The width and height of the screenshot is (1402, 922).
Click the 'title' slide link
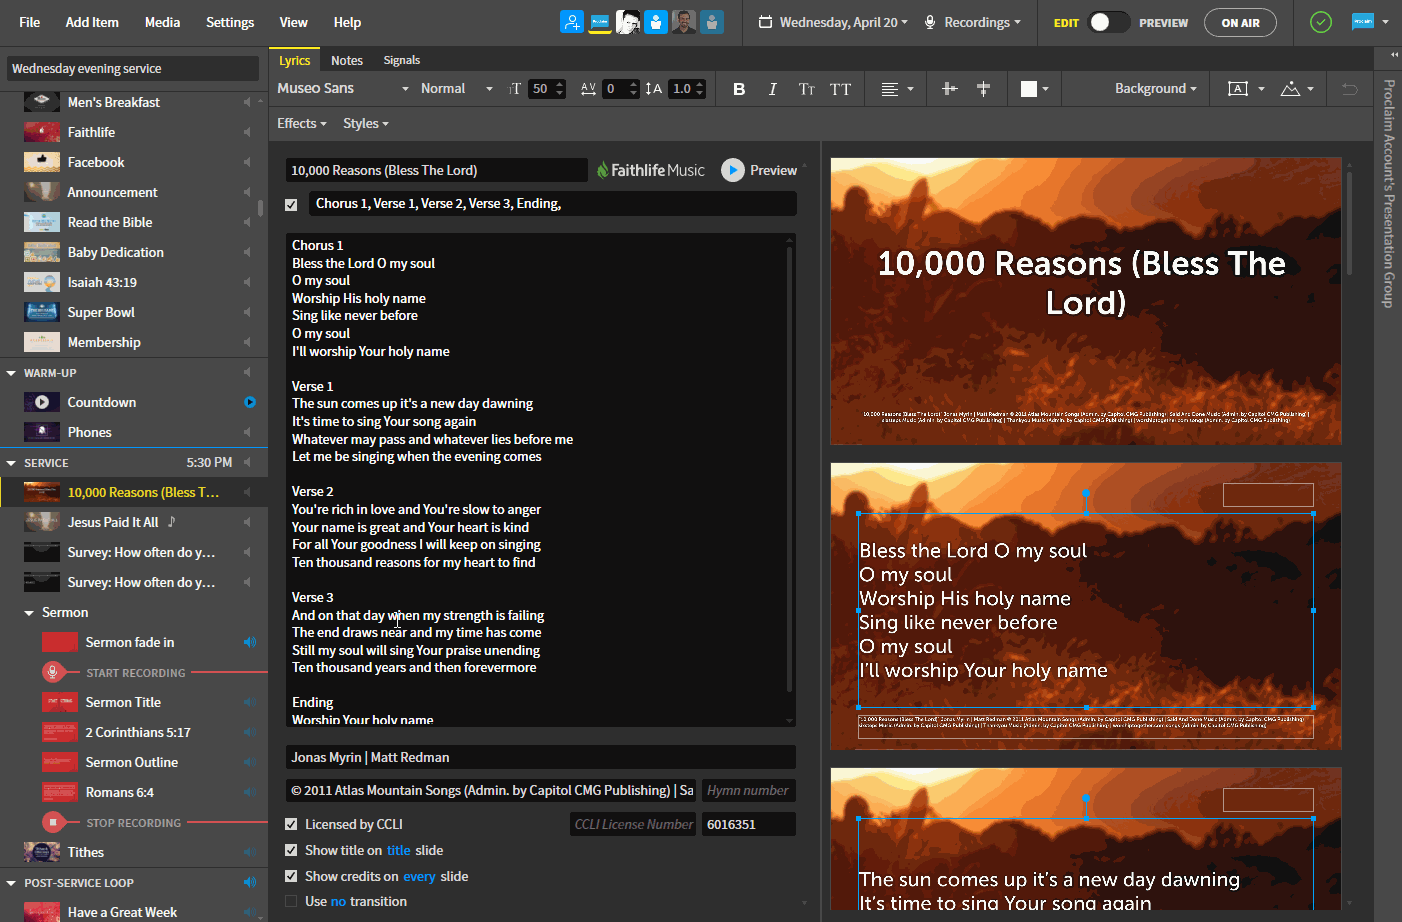point(398,850)
